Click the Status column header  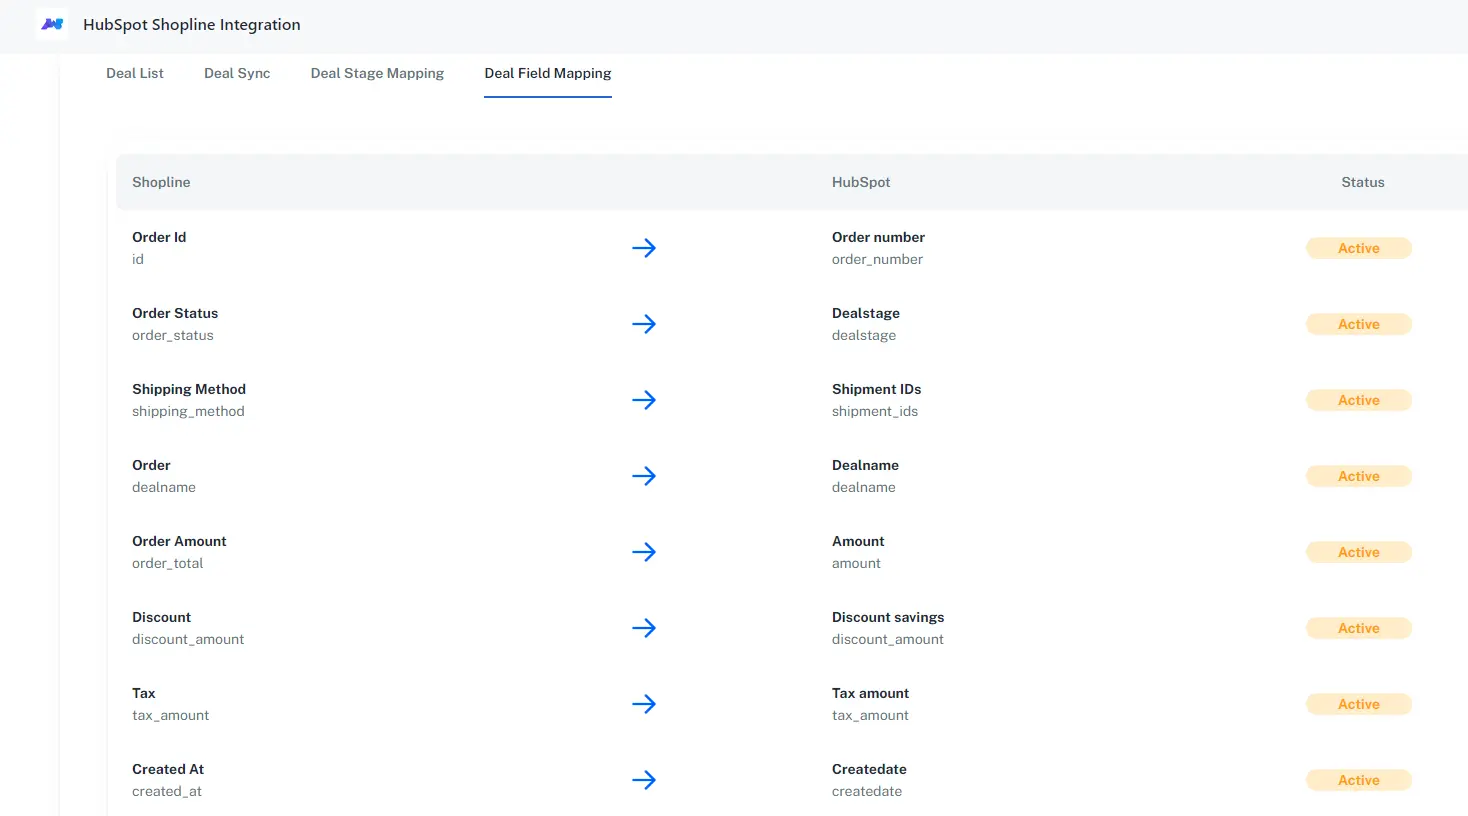(1362, 182)
